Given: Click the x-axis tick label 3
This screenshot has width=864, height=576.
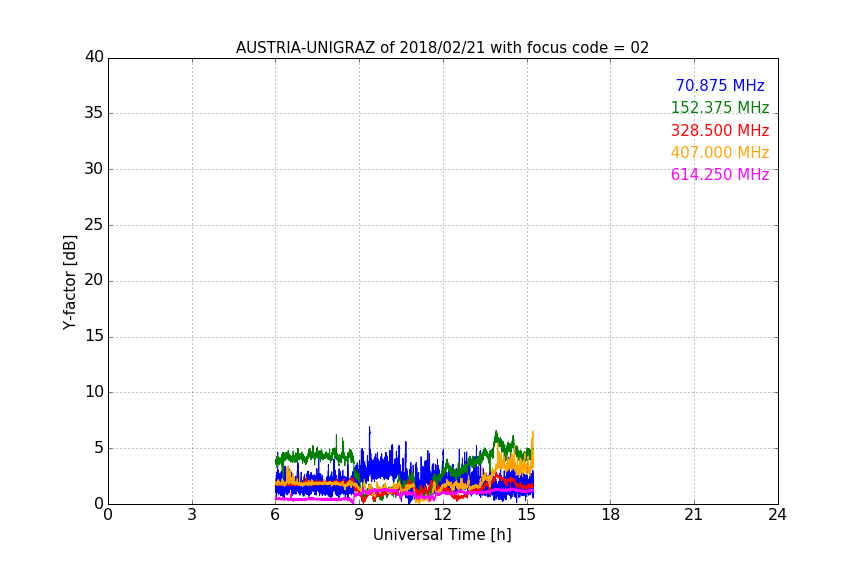Looking at the screenshot, I should click(192, 515).
